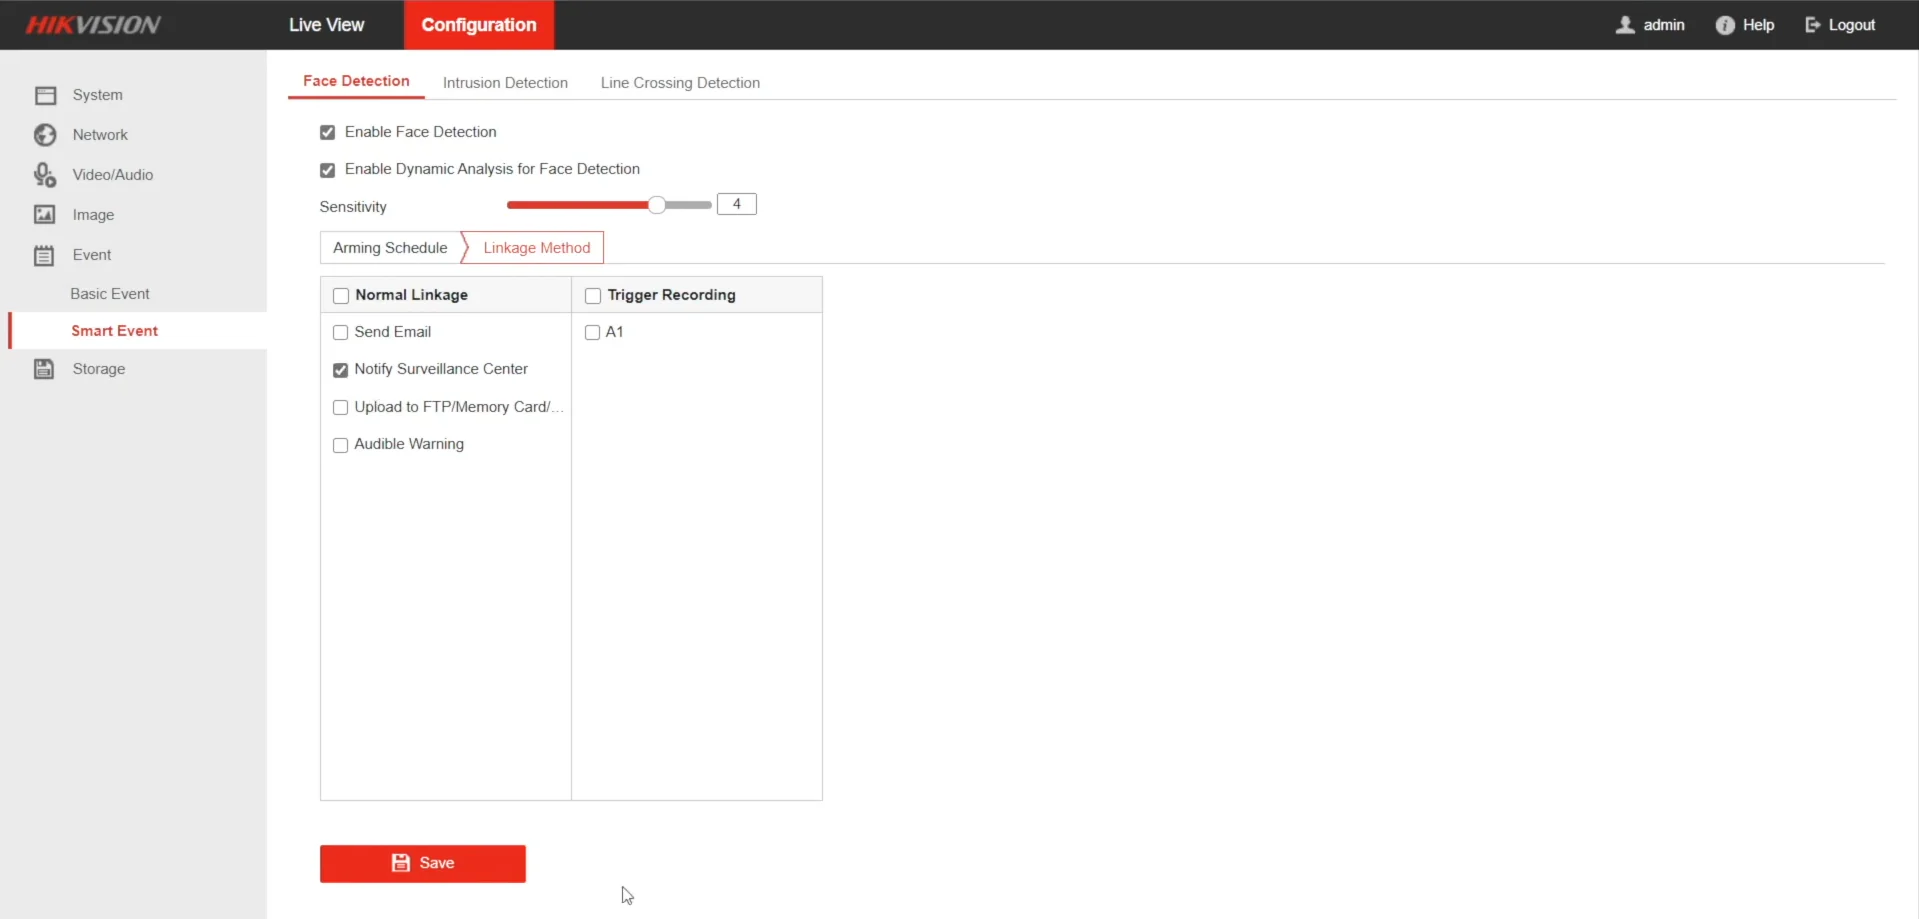The width and height of the screenshot is (1919, 919).
Task: Click the Network globe icon
Action: (45, 135)
